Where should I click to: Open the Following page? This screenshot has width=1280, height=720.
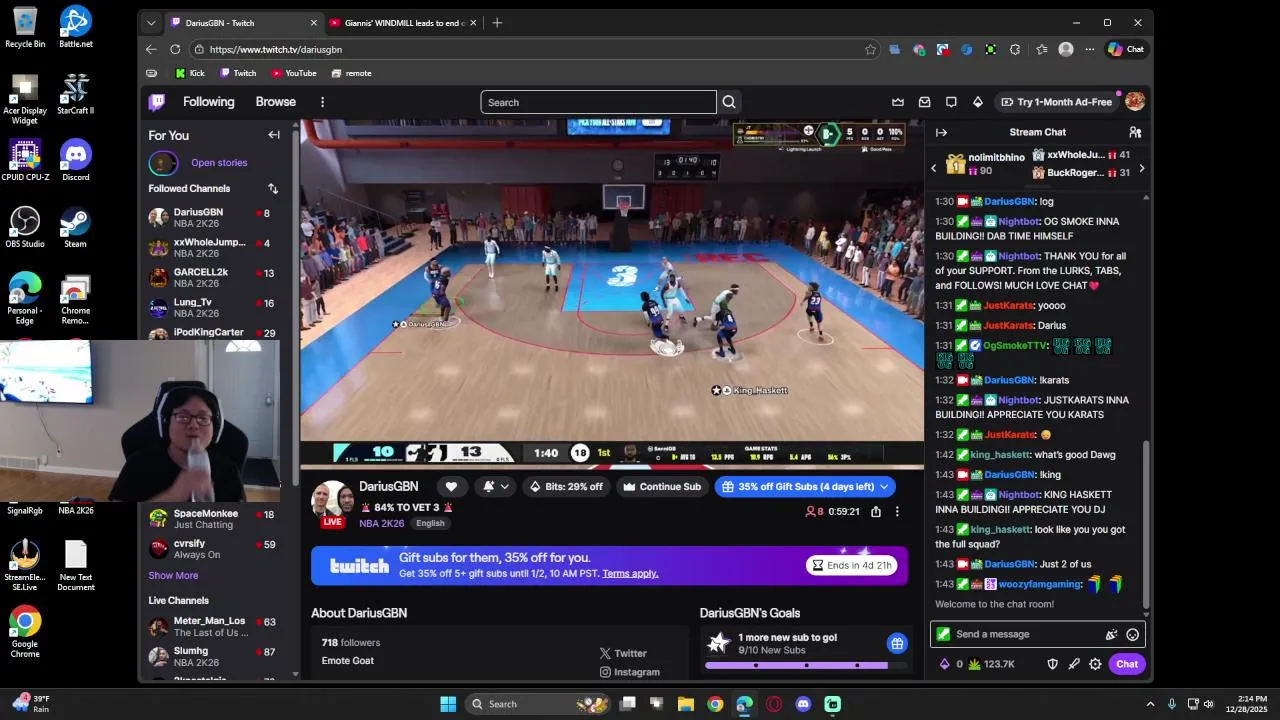(208, 102)
